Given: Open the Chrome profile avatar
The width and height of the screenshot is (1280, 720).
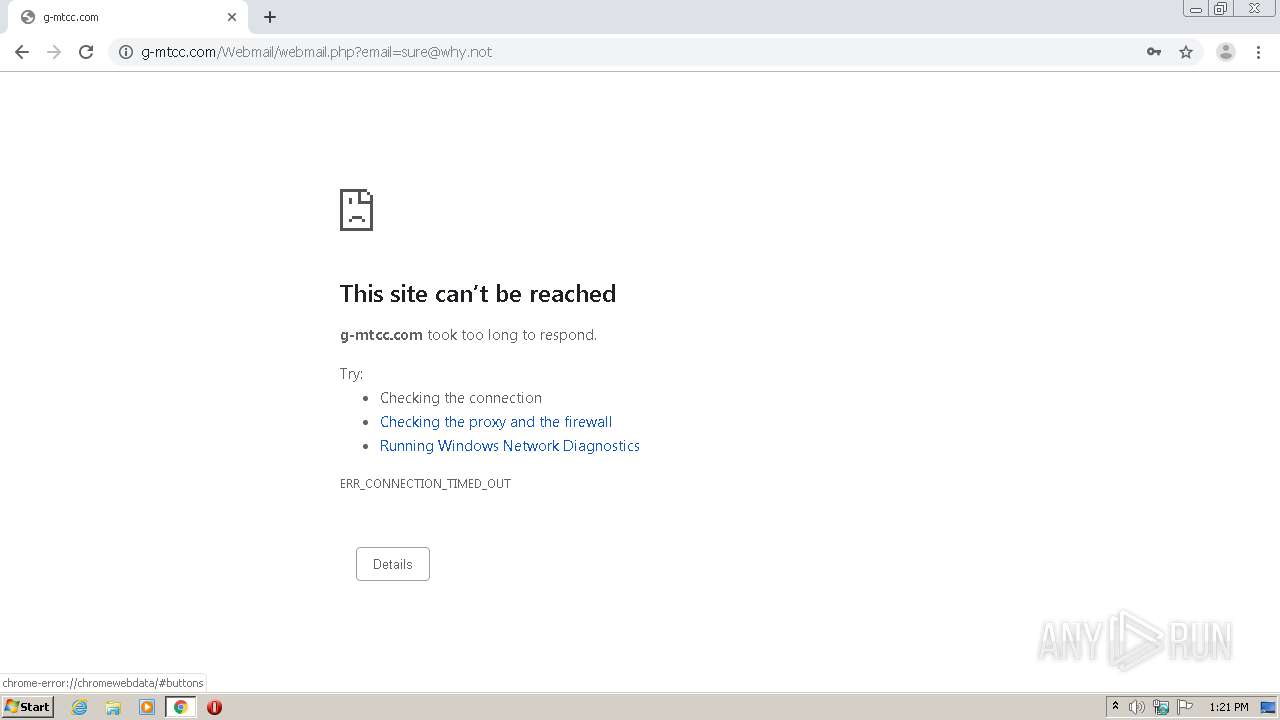Looking at the screenshot, I should pyautogui.click(x=1226, y=52).
